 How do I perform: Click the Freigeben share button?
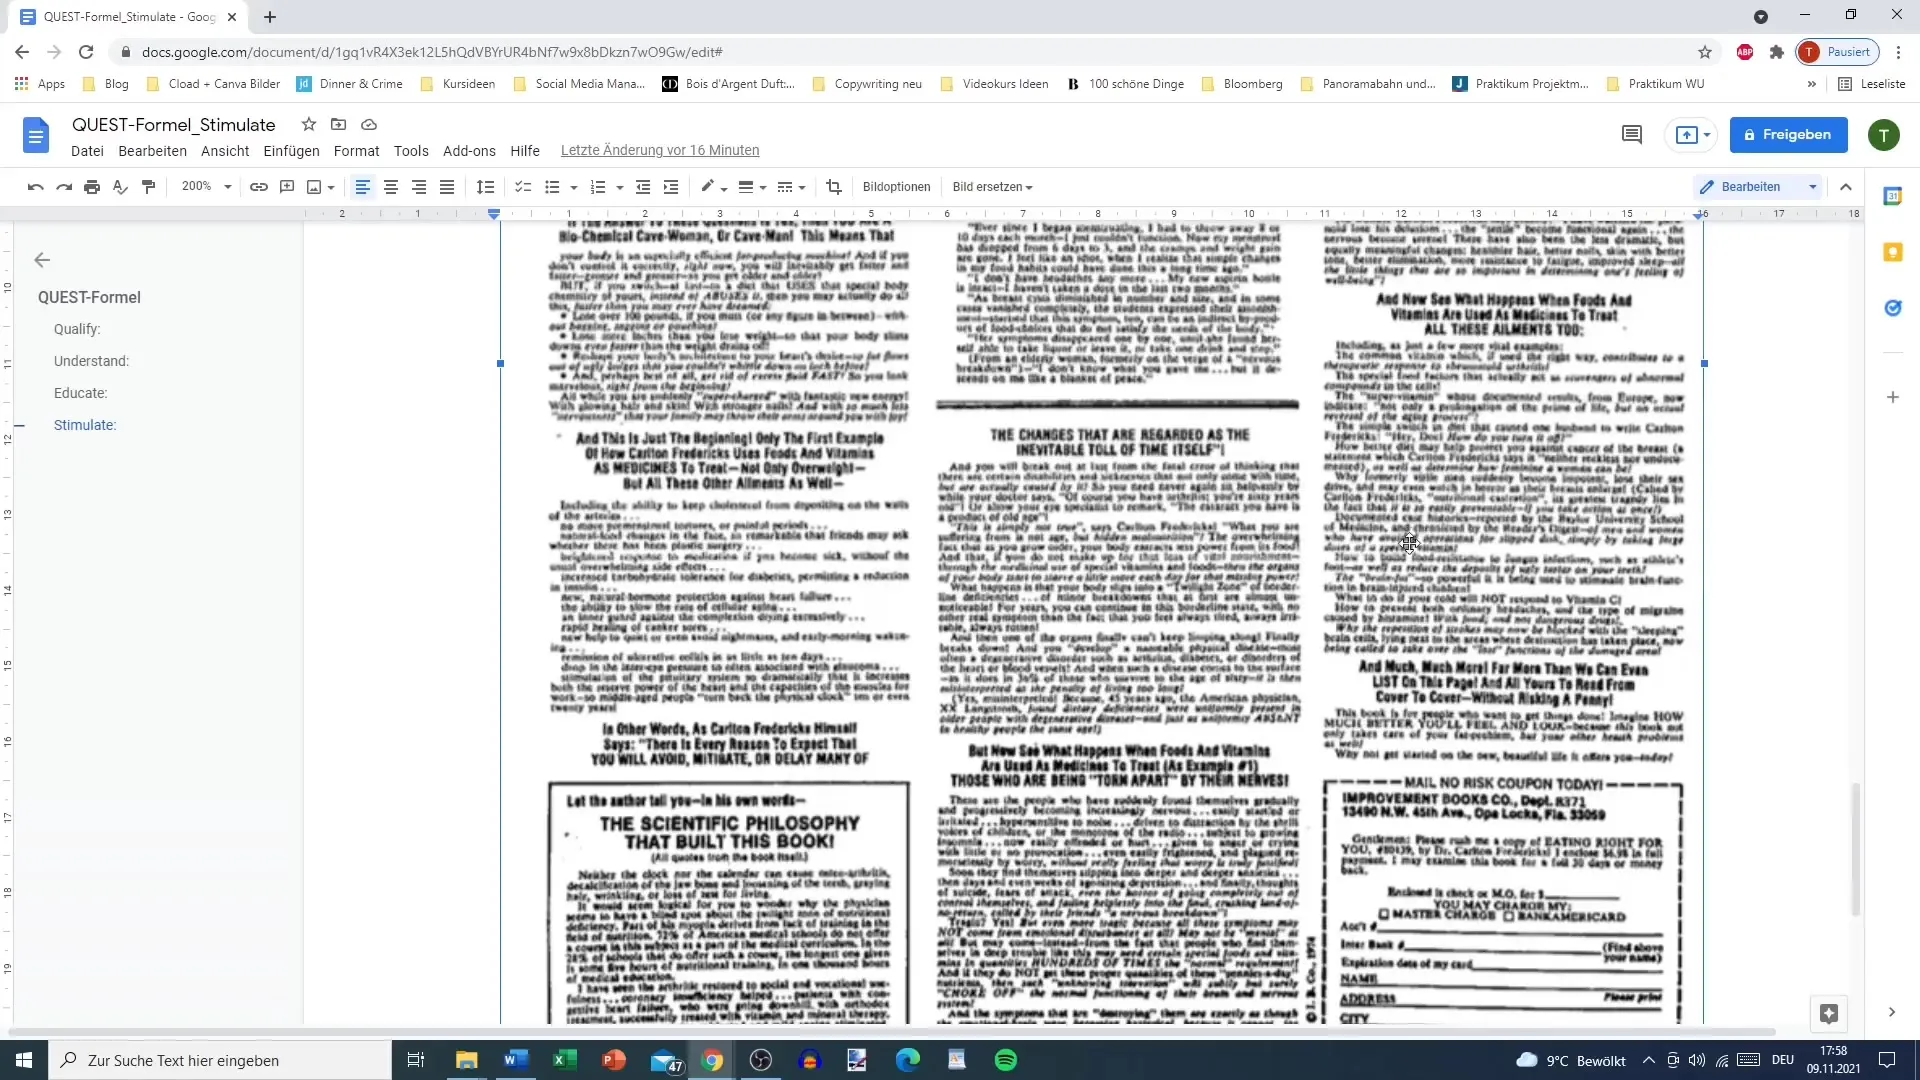(x=1788, y=135)
